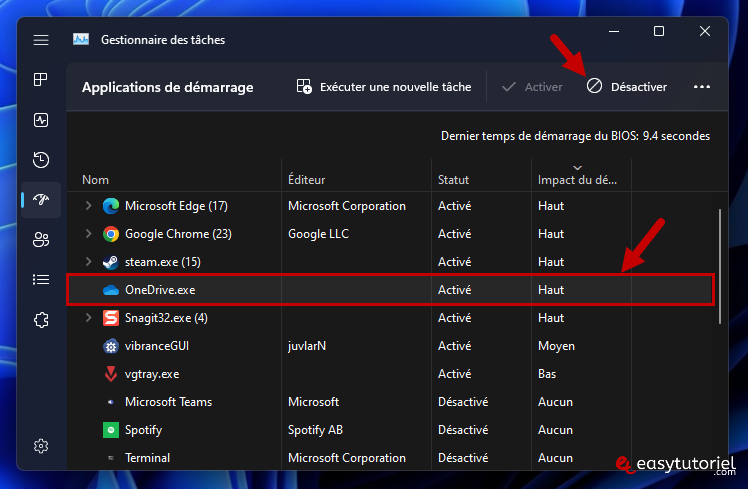Open the Details page in sidebar
Viewport: 748px width, 489px height.
click(x=41, y=279)
